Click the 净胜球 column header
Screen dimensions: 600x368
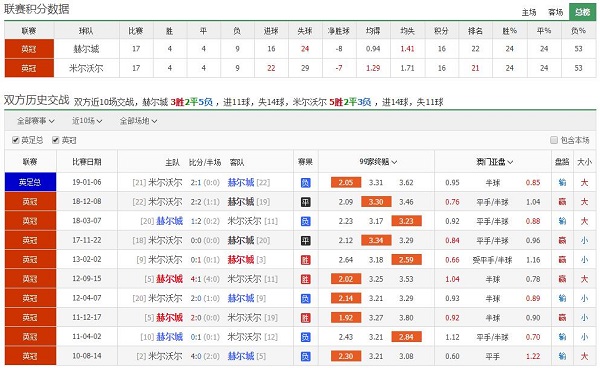tap(339, 31)
